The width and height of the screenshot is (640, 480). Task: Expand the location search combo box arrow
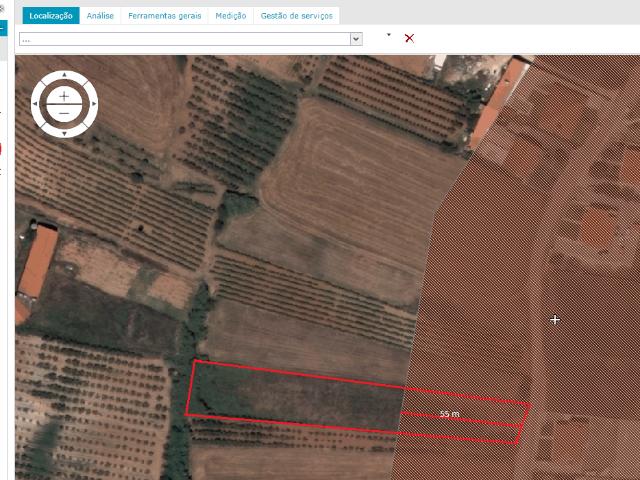[x=356, y=39]
